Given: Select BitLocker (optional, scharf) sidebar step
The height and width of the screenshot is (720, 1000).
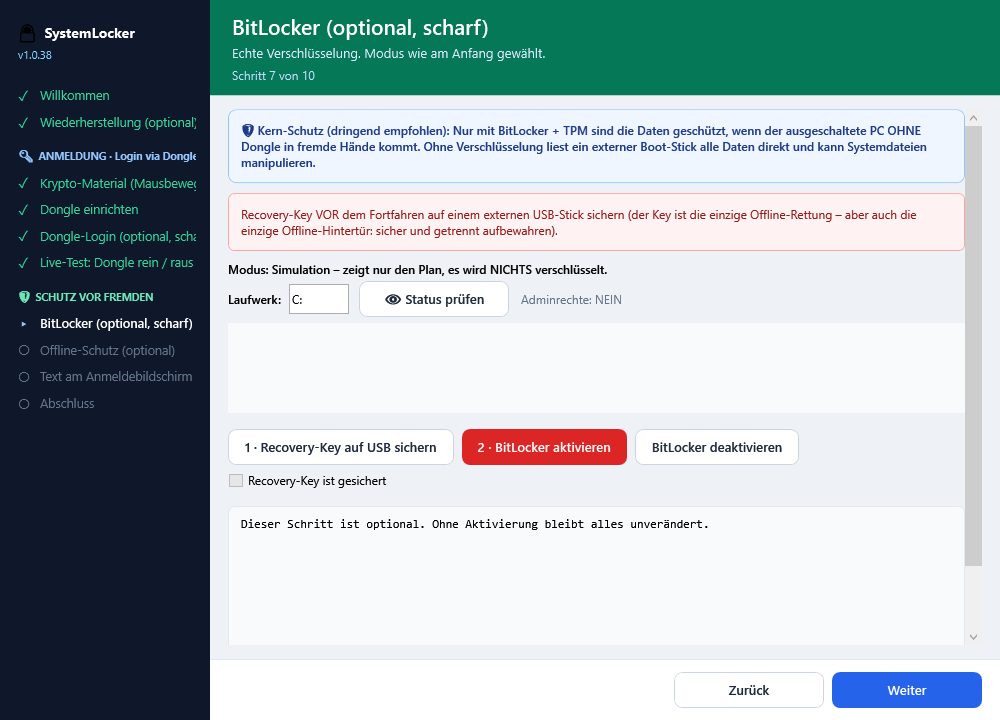Looking at the screenshot, I should pyautogui.click(x=116, y=324).
